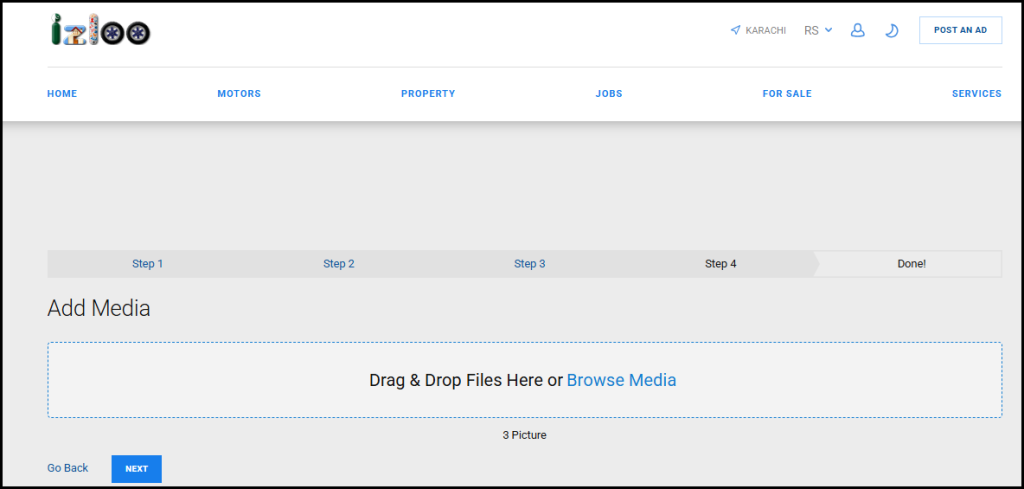Screen dimensions: 1024x489
Task: Open the user account profile icon
Action: click(857, 31)
